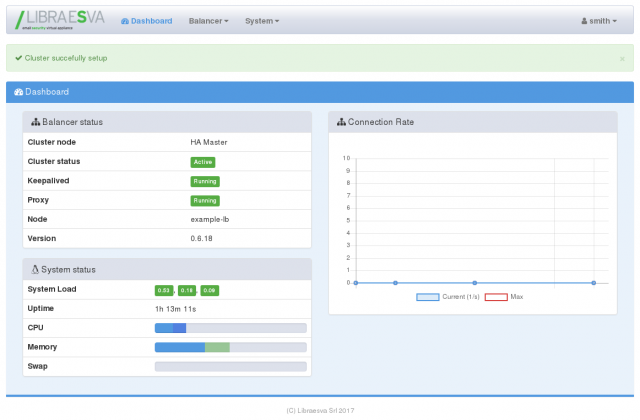Viewport: 640px width, 420px height.
Task: Click the Active cluster status badge
Action: pyautogui.click(x=202, y=162)
